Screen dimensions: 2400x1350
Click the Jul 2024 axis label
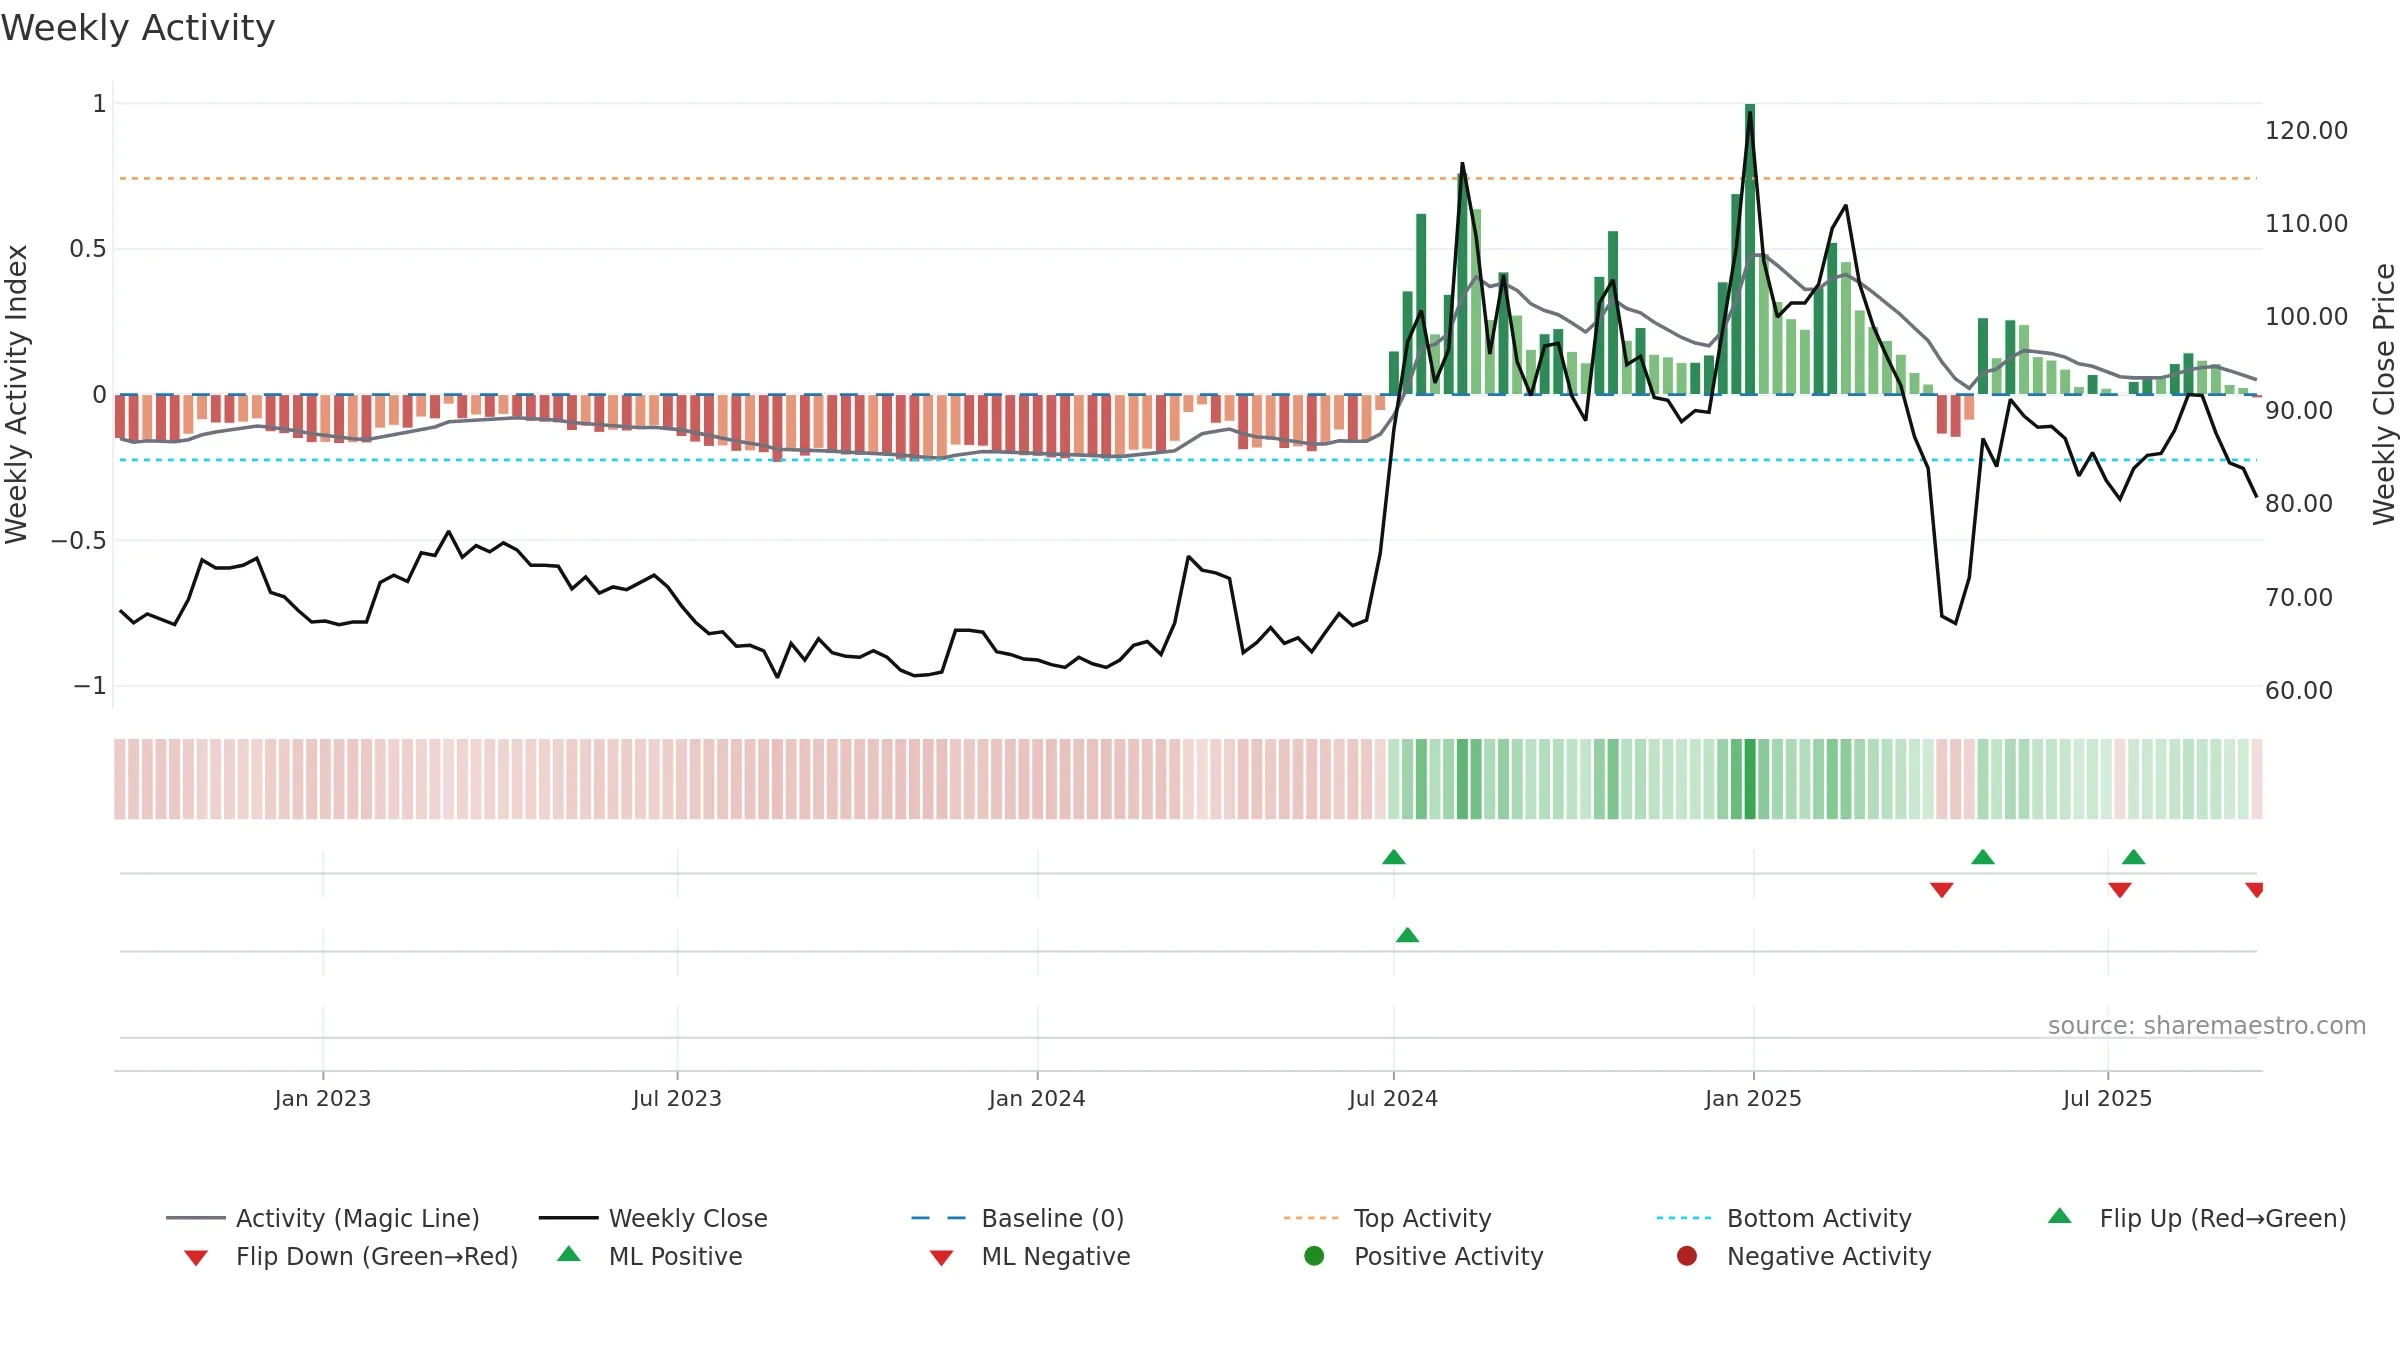[x=1393, y=1099]
